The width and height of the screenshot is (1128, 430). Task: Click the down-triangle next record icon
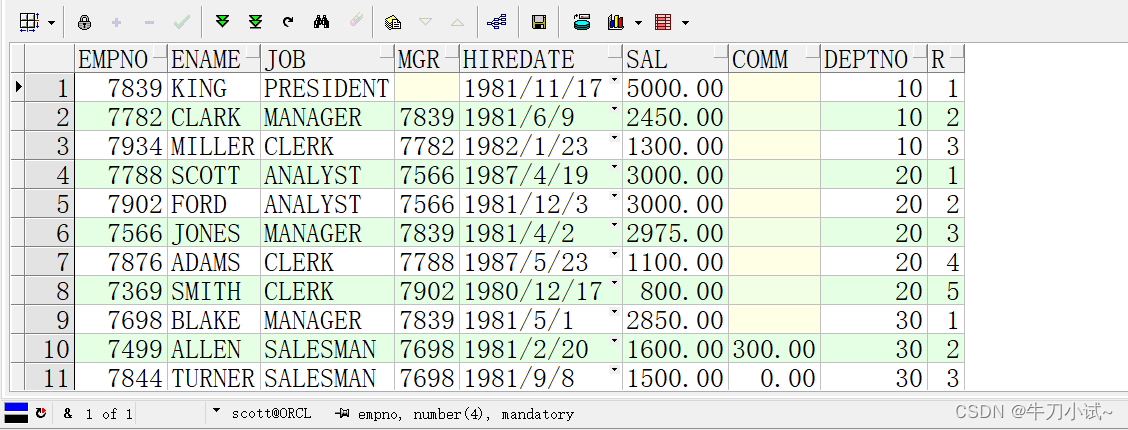(425, 22)
